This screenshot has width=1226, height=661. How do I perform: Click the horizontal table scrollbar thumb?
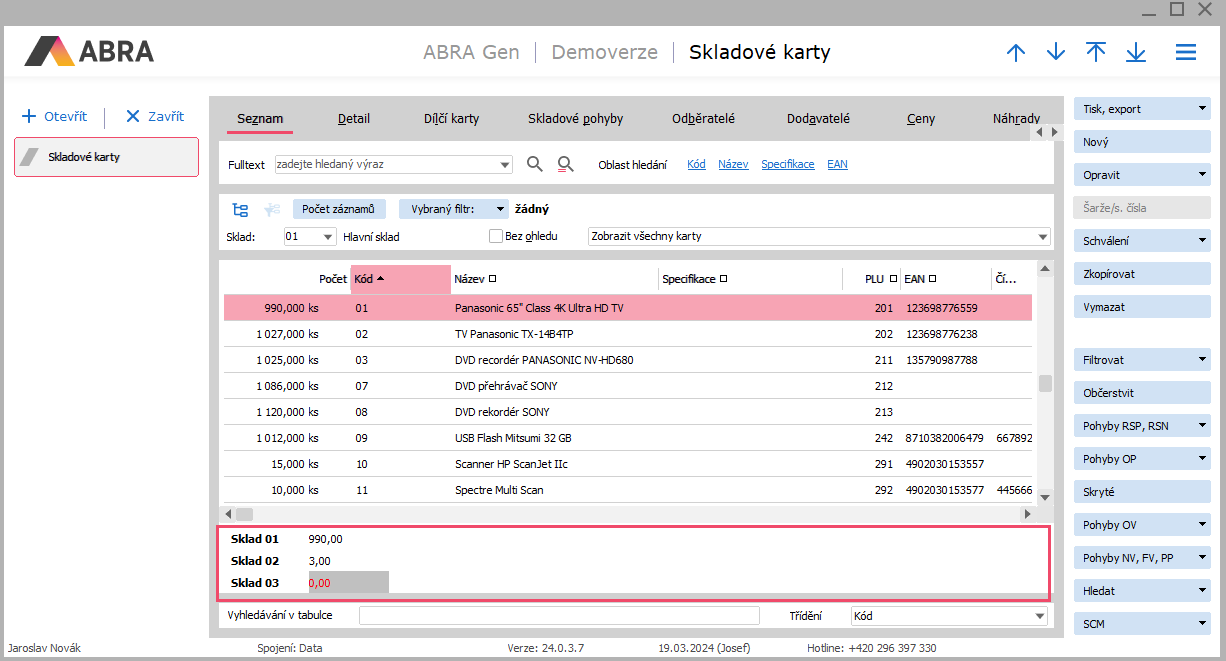click(x=245, y=514)
